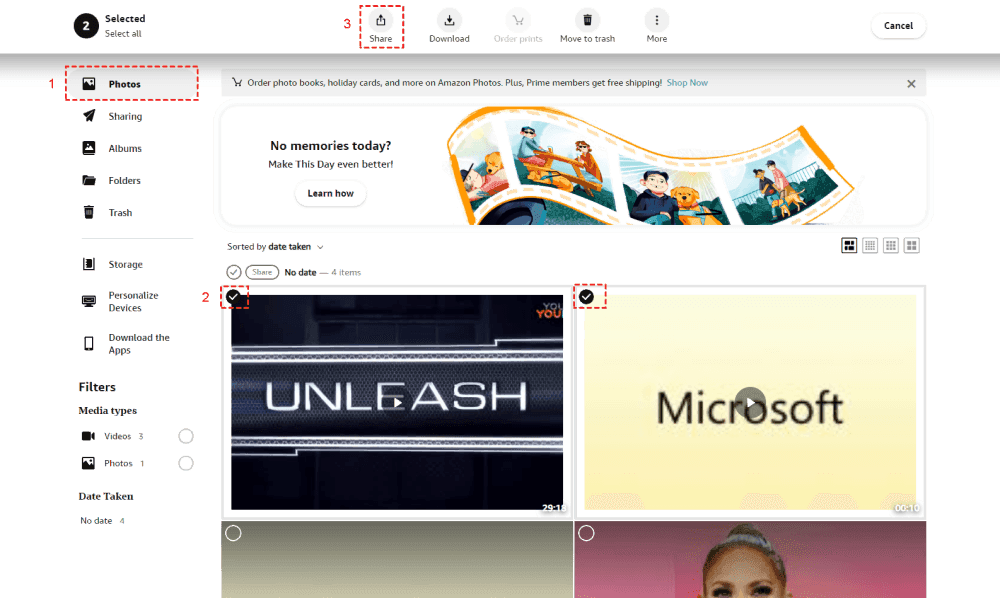Cancel the current selection
Screen dimensions: 1000x598
898,26
